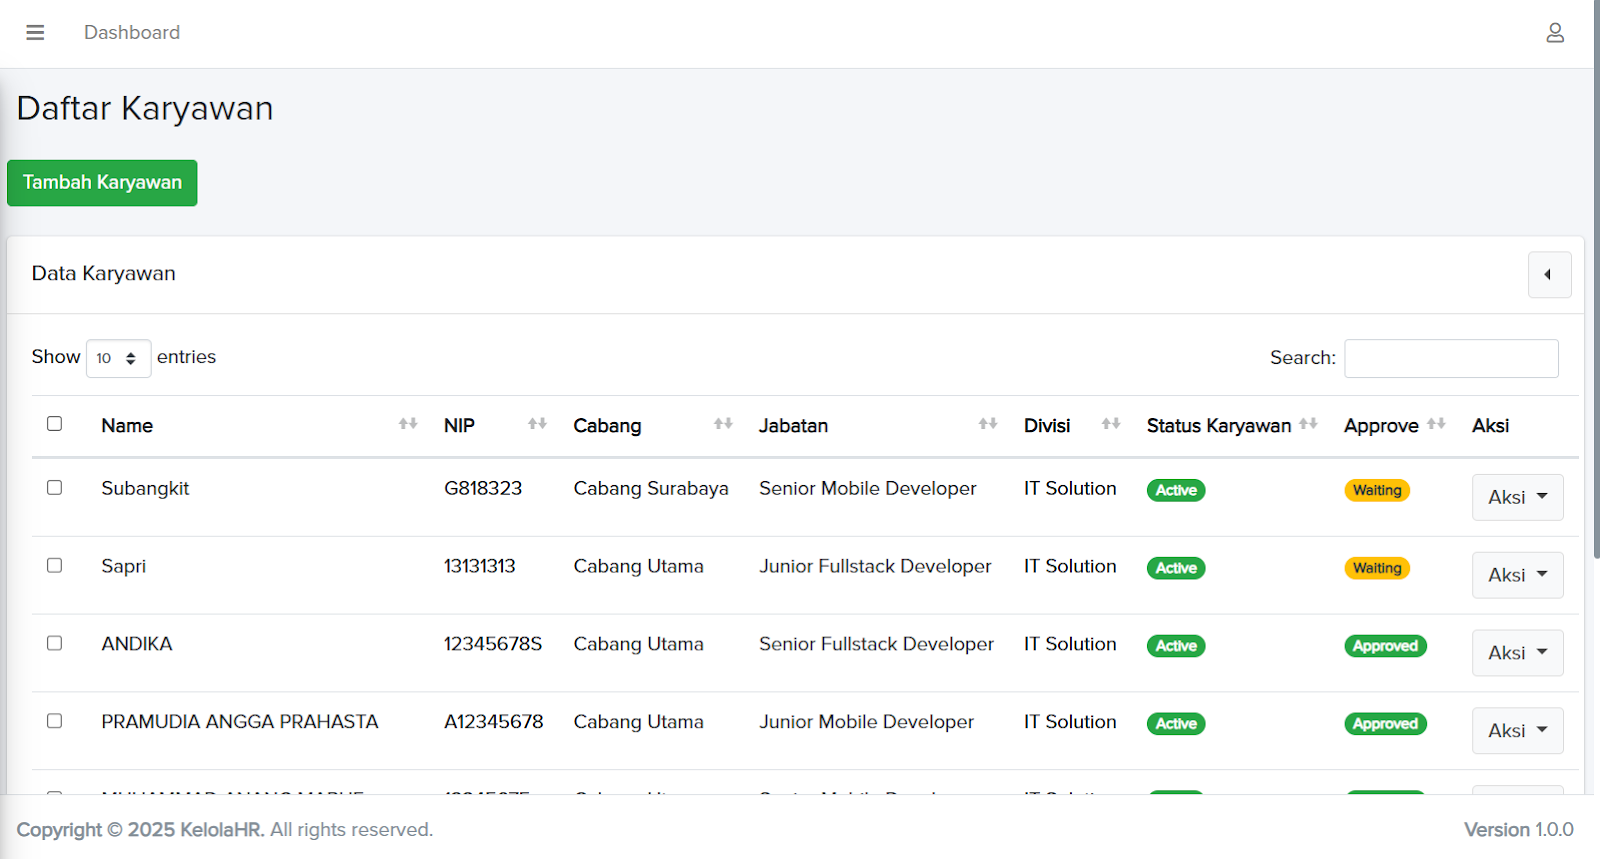Sort table by Status Karyawan column

[x=1218, y=426]
